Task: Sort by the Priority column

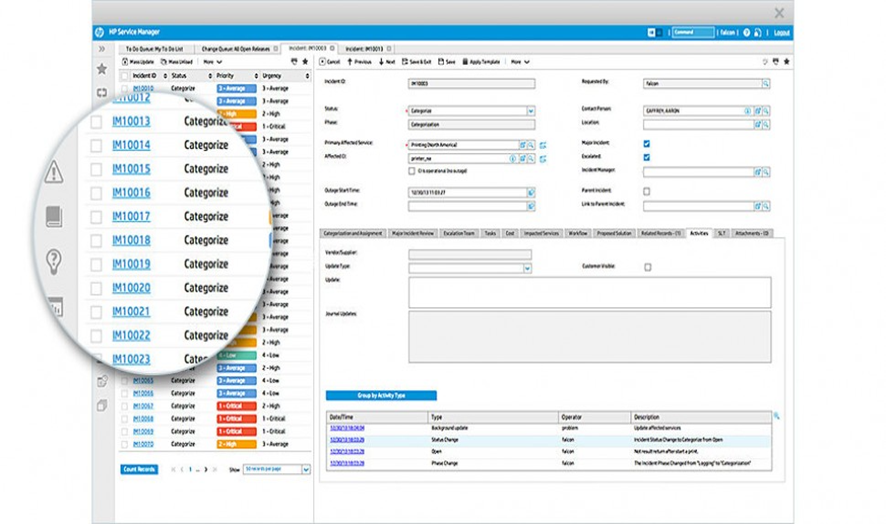Action: tap(237, 76)
